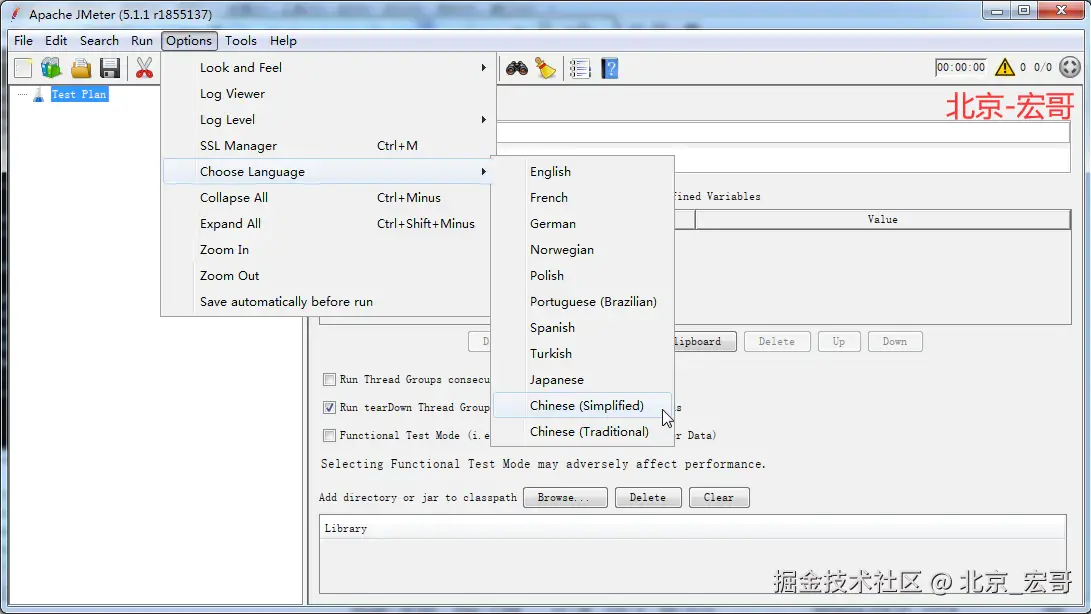Click the Reset Search broom icon
Image resolution: width=1091 pixels, height=614 pixels.
[x=546, y=68]
